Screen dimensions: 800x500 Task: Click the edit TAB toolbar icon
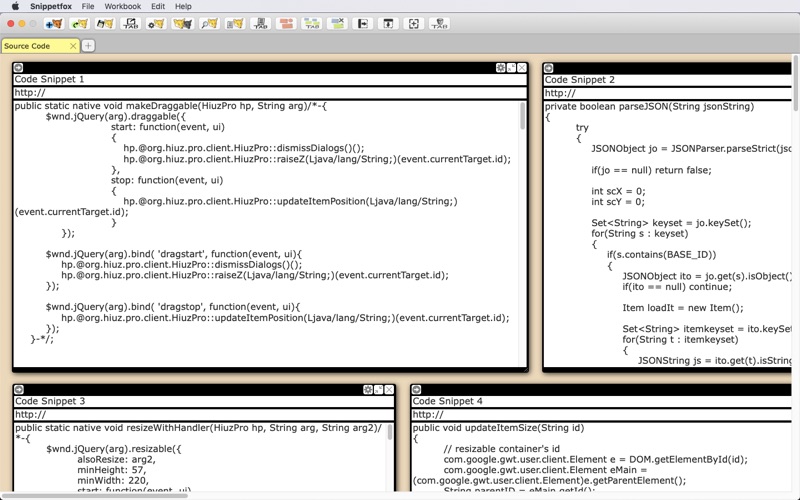click(x=131, y=23)
